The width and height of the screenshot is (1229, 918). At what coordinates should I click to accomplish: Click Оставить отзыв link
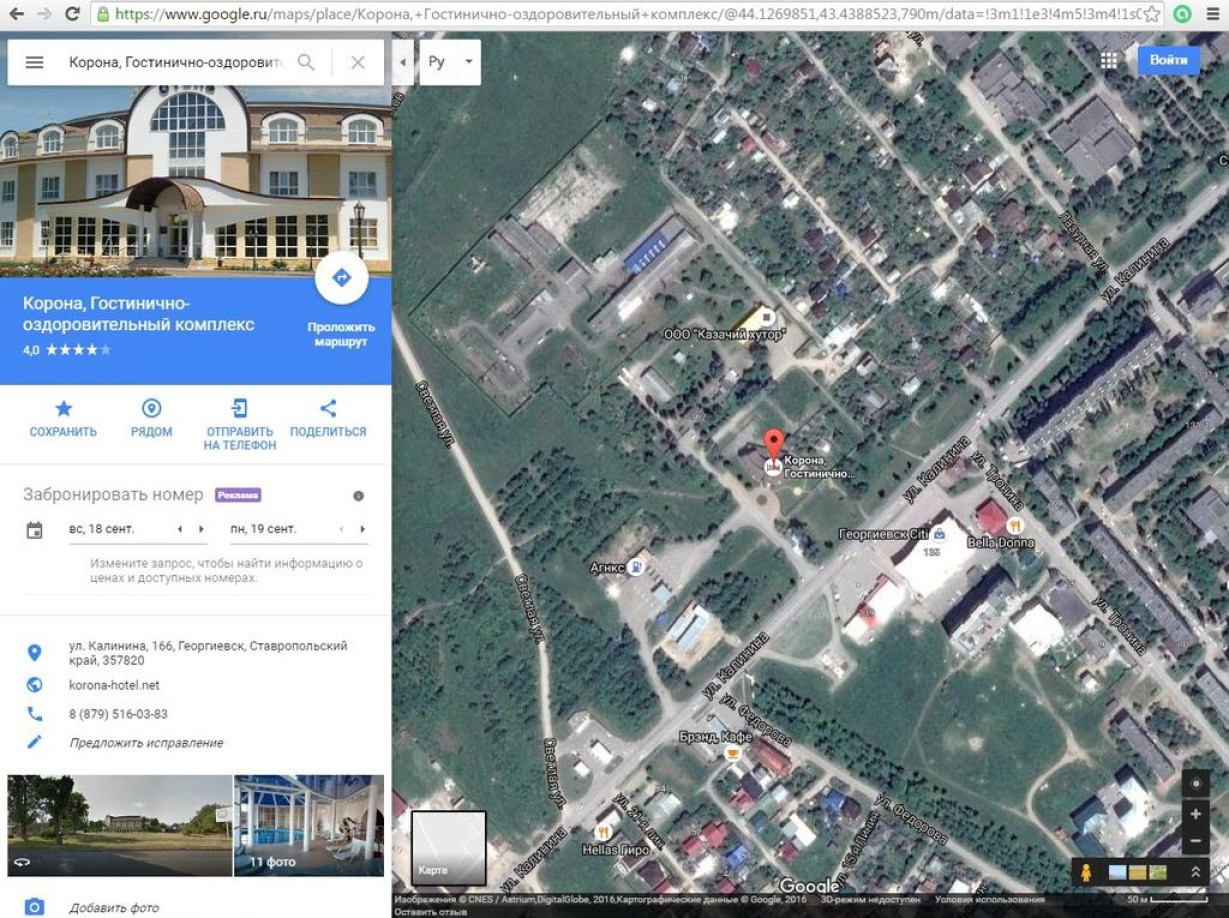pos(429,912)
